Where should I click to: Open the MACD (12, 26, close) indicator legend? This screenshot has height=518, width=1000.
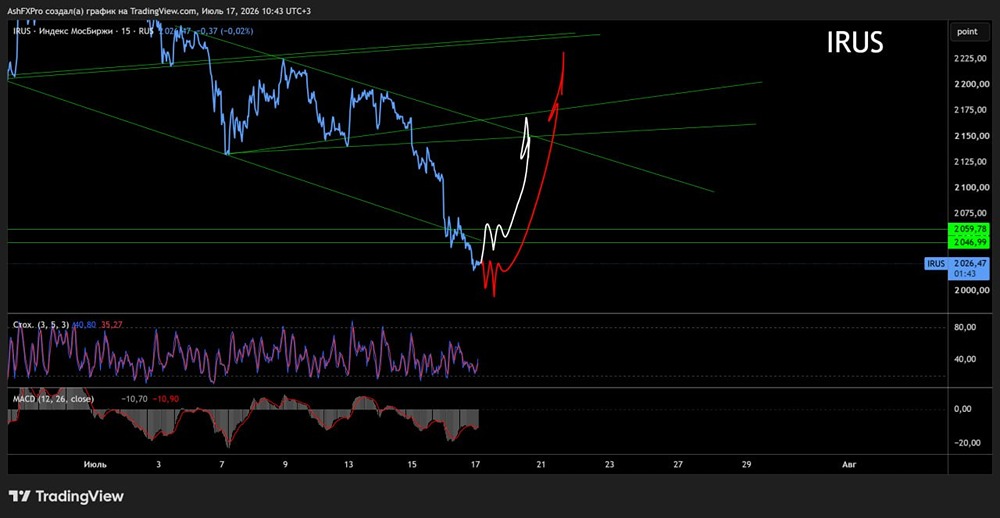(53, 399)
